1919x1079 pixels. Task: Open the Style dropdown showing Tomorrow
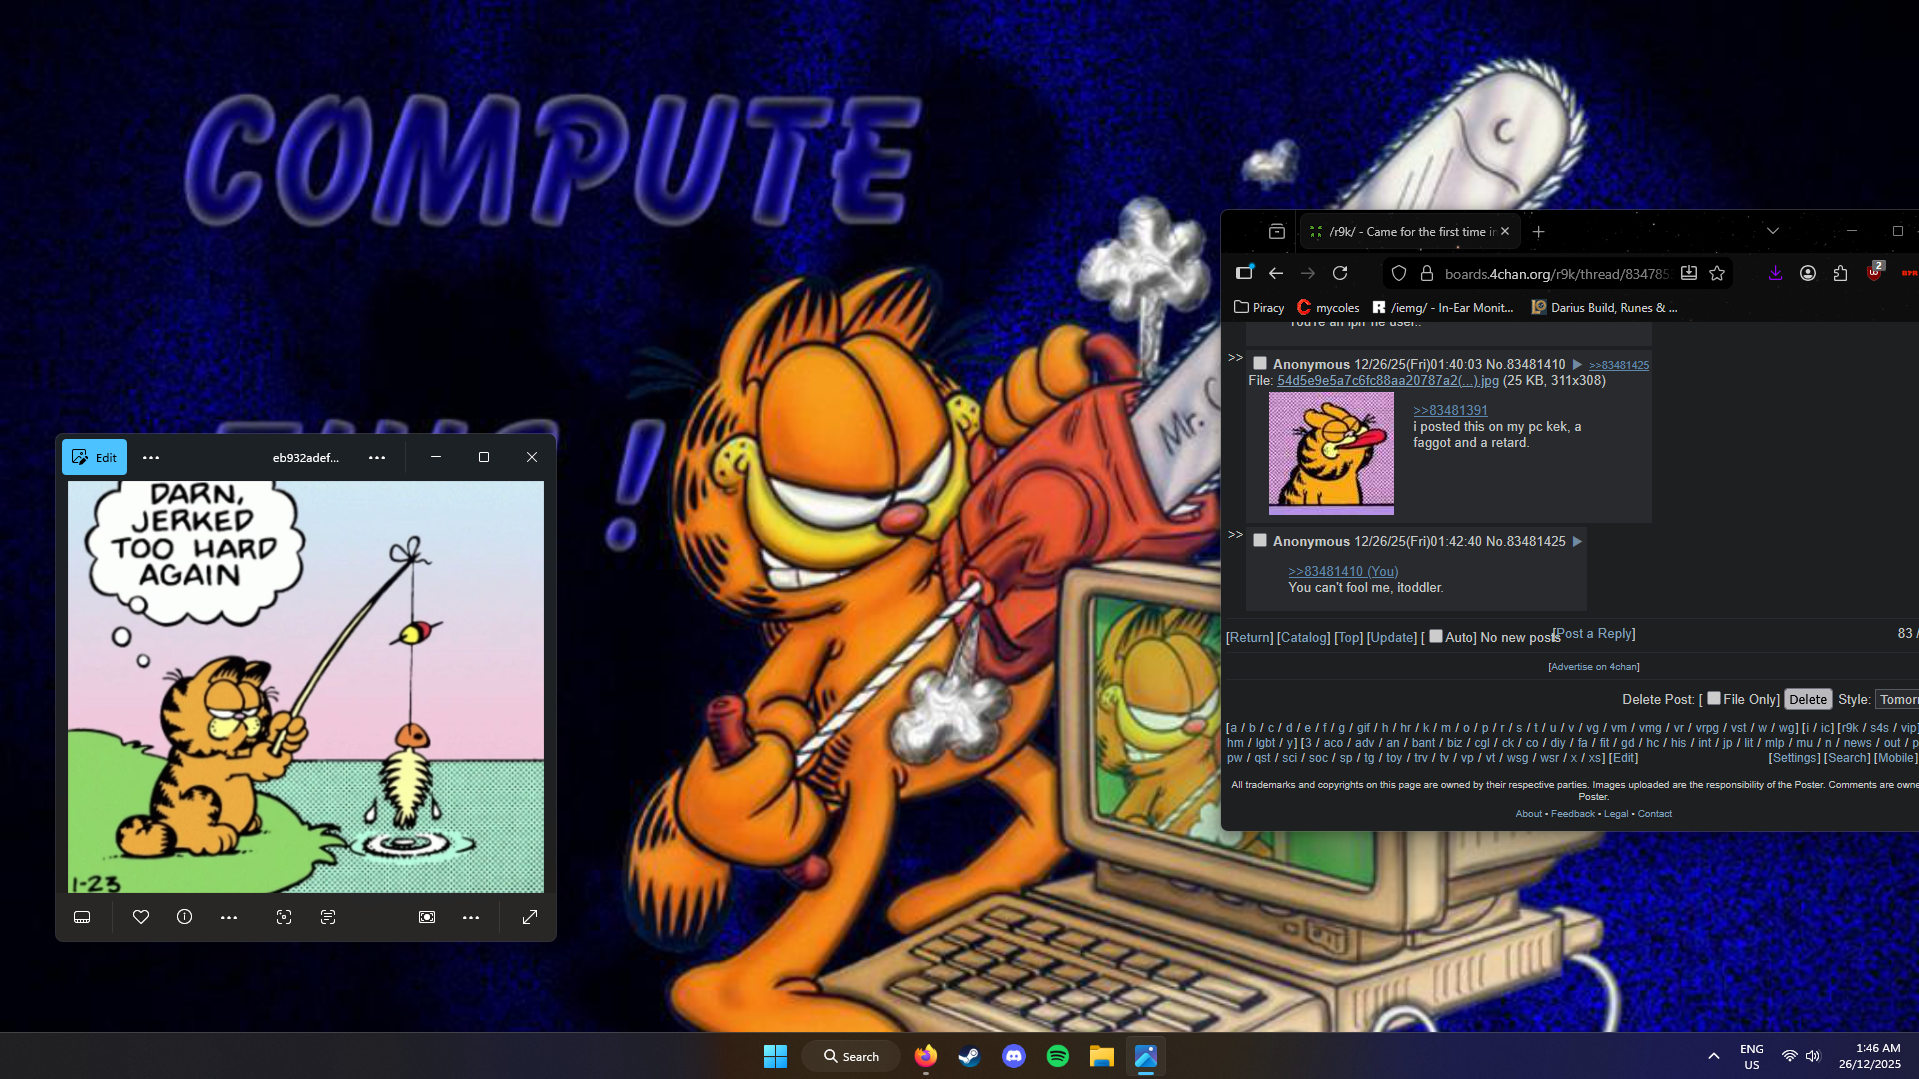click(x=1897, y=699)
